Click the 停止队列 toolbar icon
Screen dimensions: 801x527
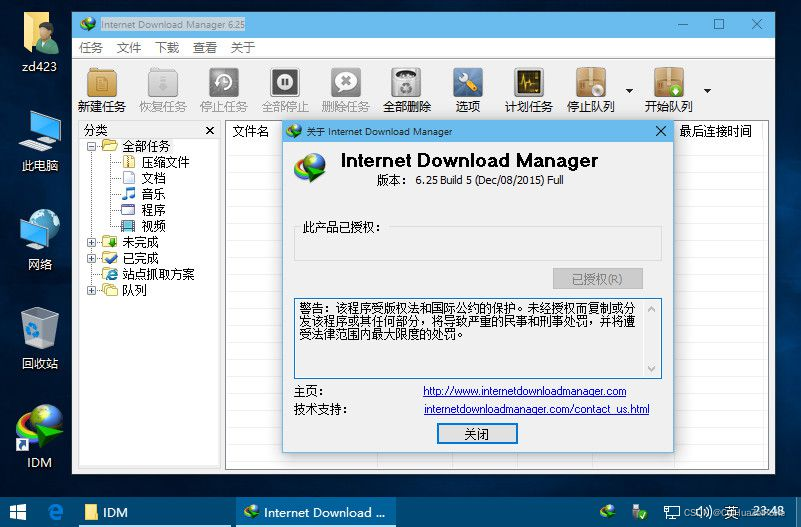591,83
